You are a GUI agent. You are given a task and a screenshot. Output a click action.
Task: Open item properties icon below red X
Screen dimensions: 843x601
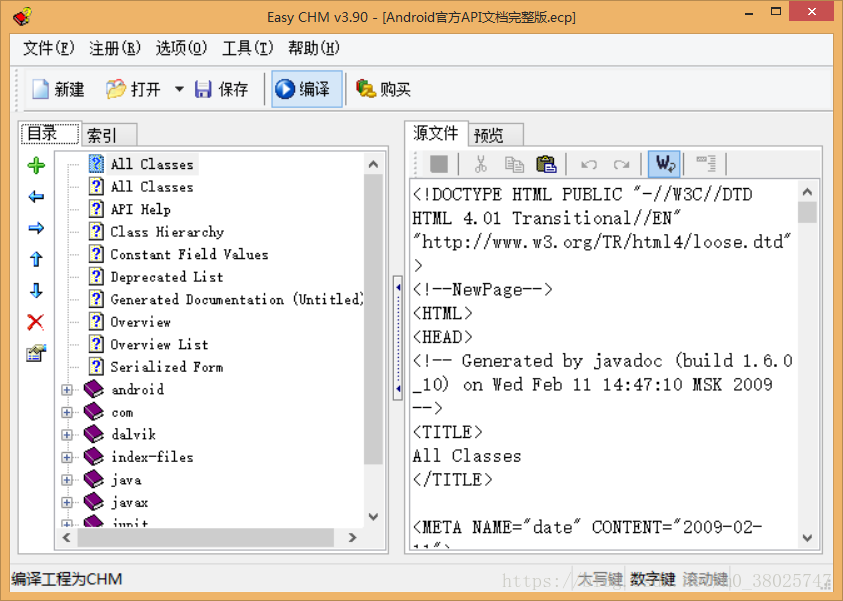[x=36, y=353]
